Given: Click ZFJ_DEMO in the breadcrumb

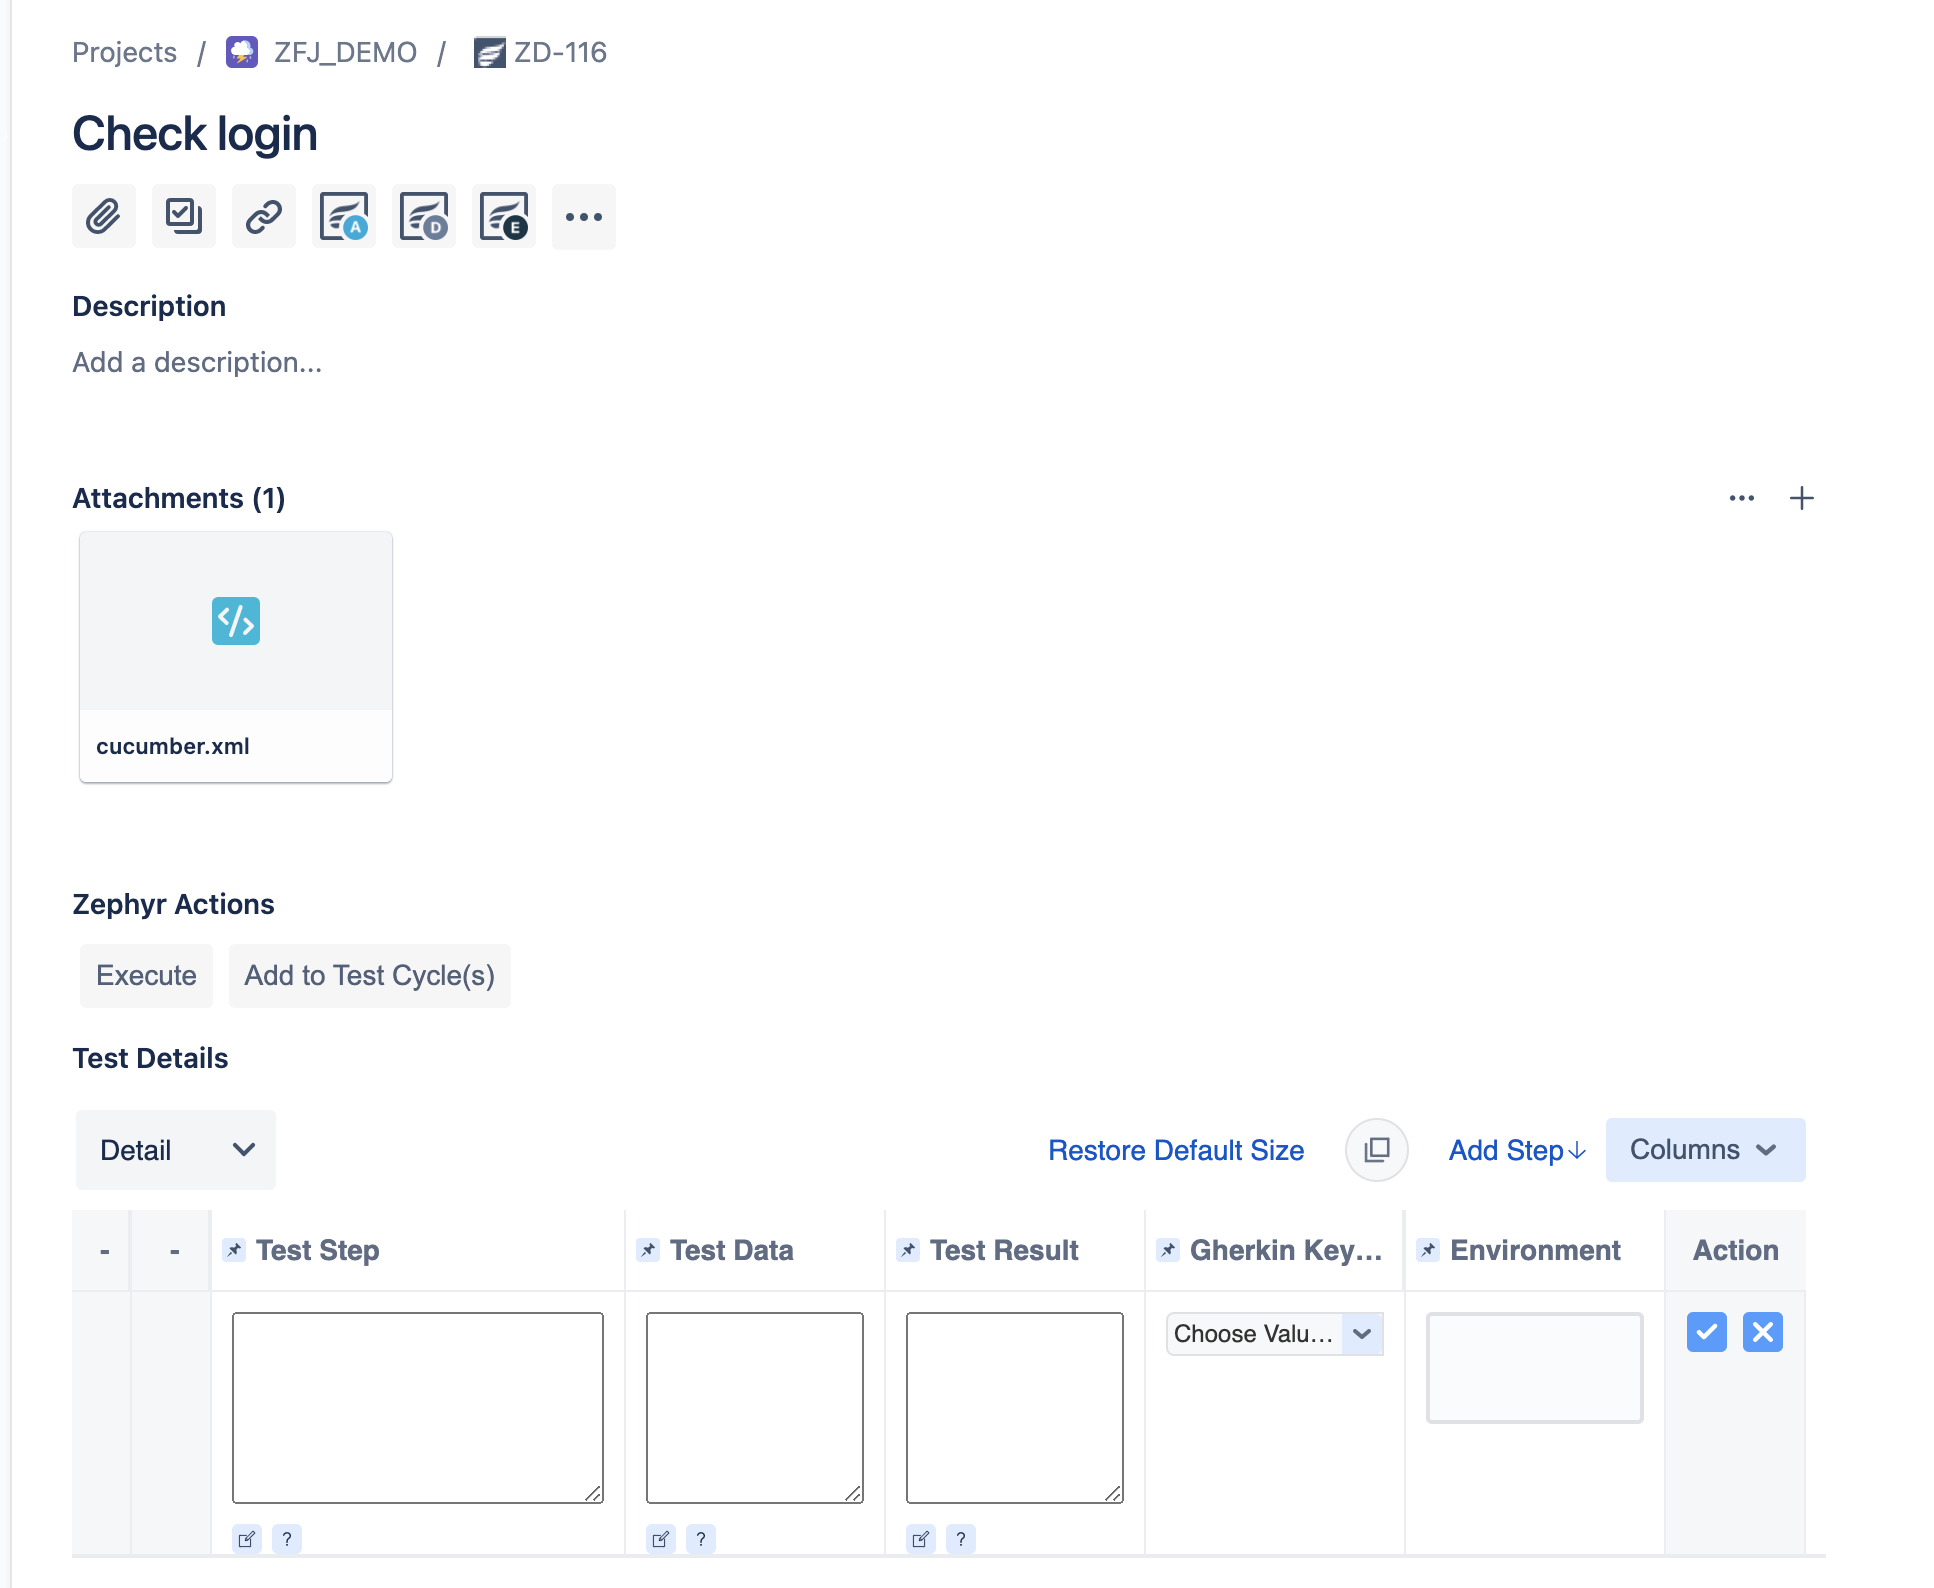Looking at the screenshot, I should [x=344, y=52].
